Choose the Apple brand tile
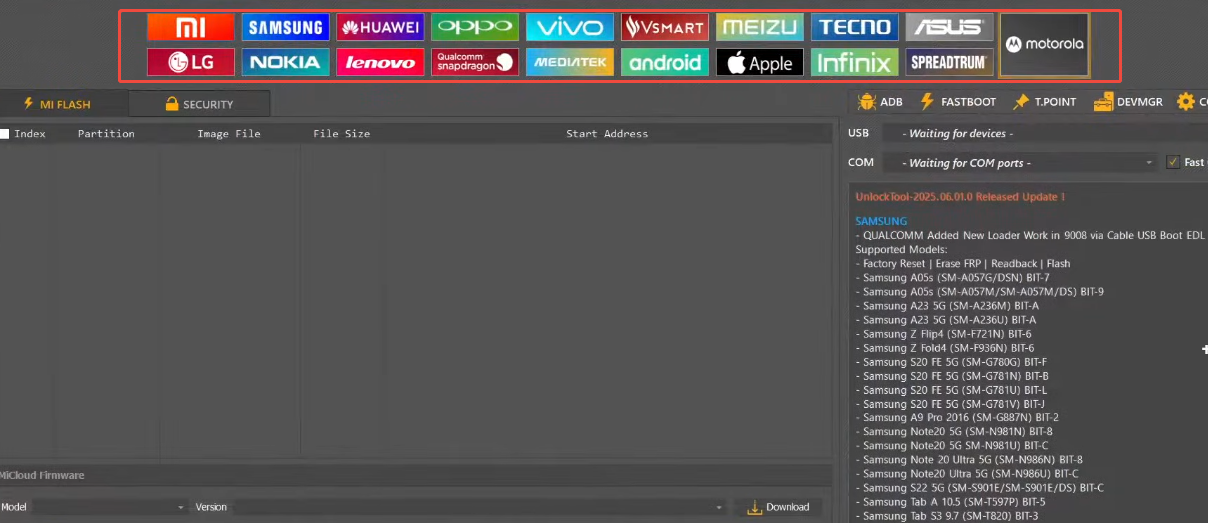Viewport: 1208px width, 523px height. (x=760, y=62)
